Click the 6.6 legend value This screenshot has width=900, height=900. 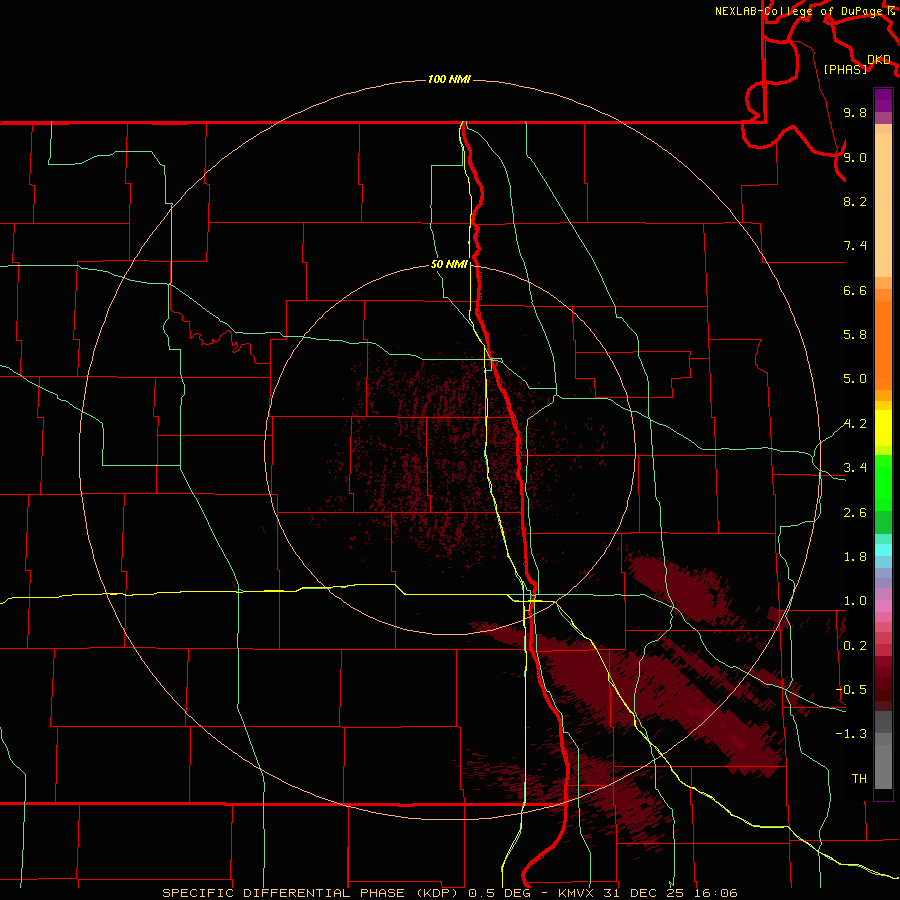[855, 290]
